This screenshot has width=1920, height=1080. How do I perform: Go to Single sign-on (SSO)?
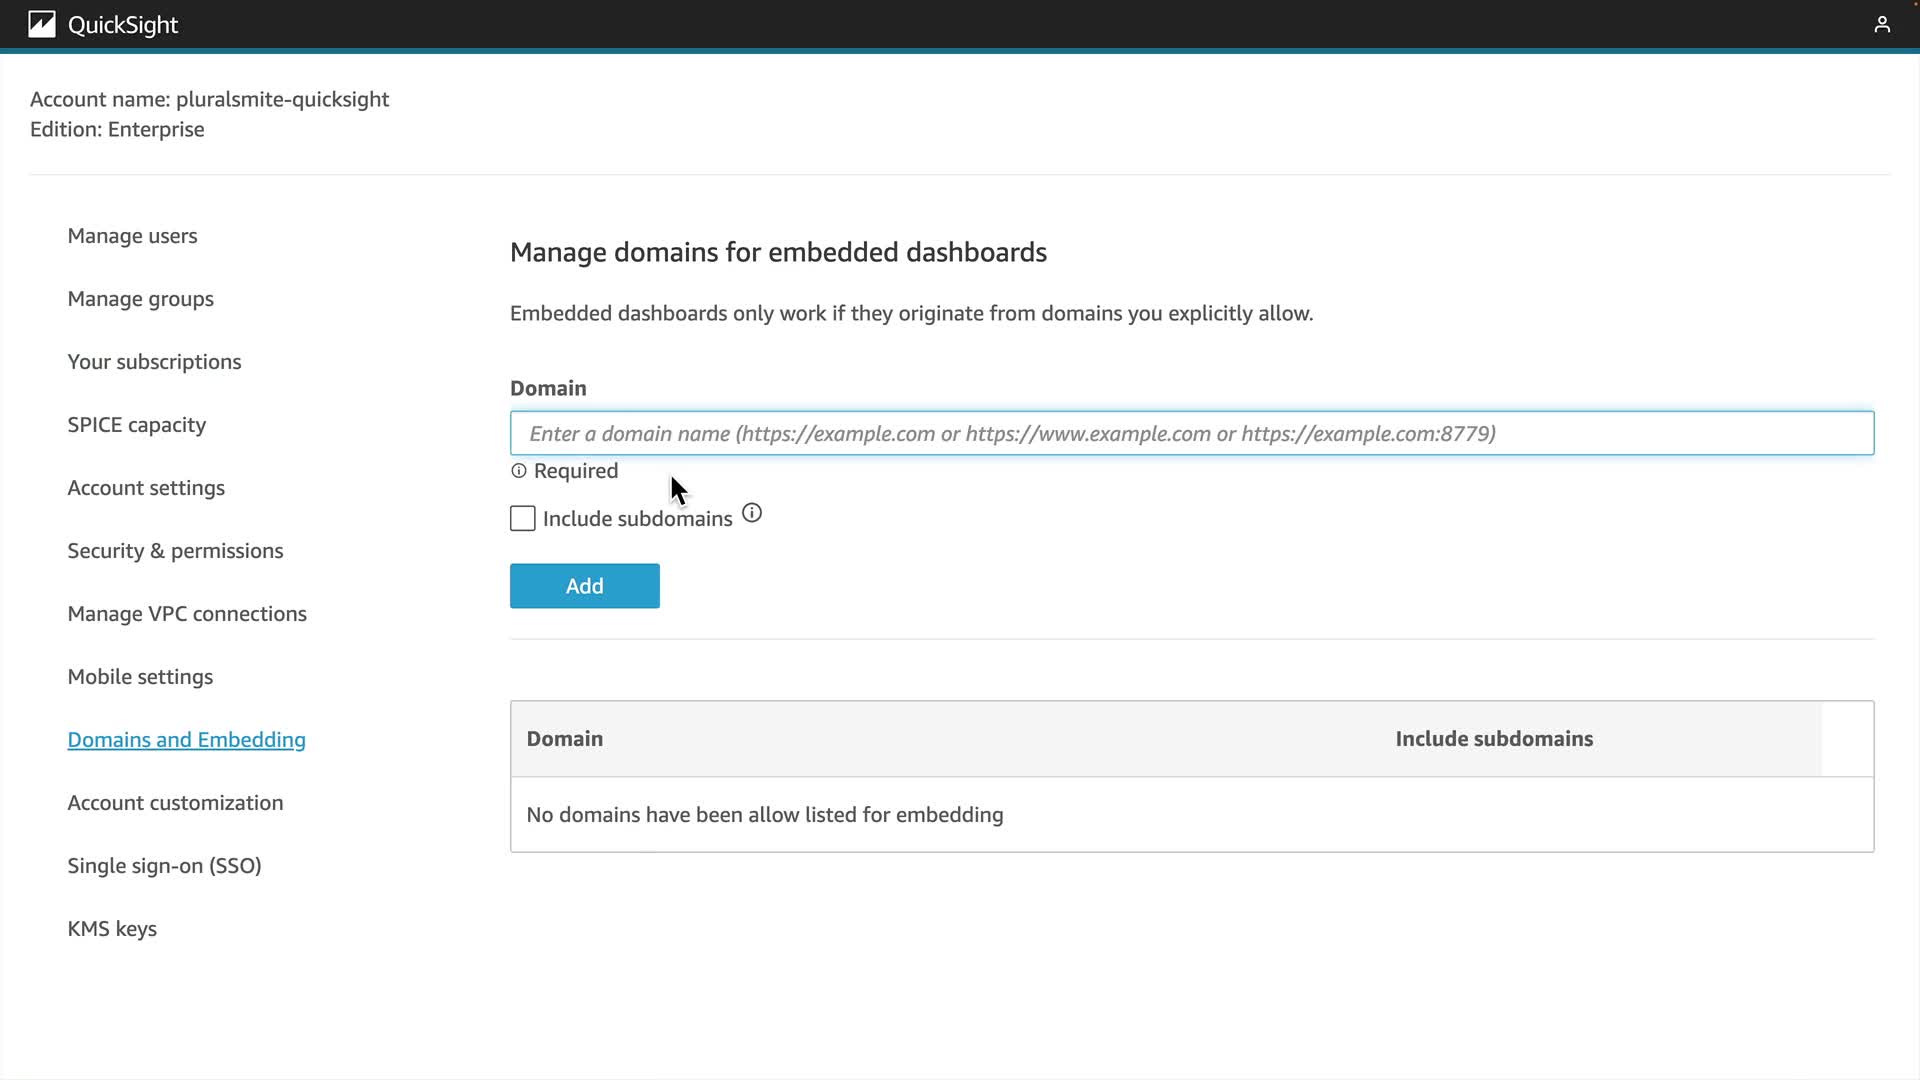click(x=164, y=866)
